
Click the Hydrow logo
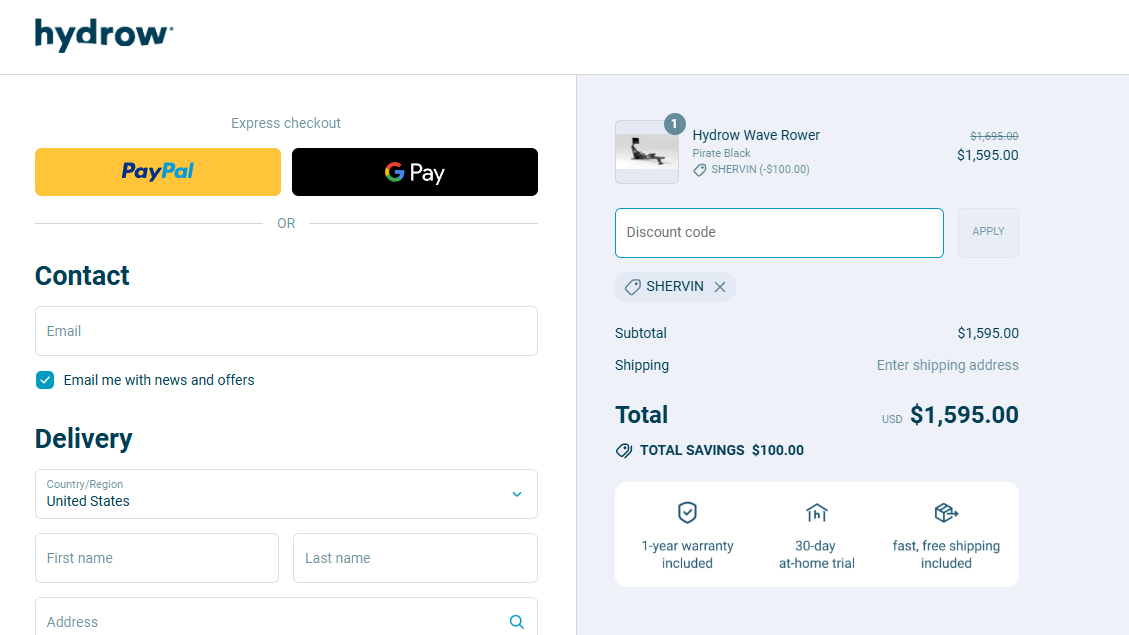pyautogui.click(x=104, y=35)
